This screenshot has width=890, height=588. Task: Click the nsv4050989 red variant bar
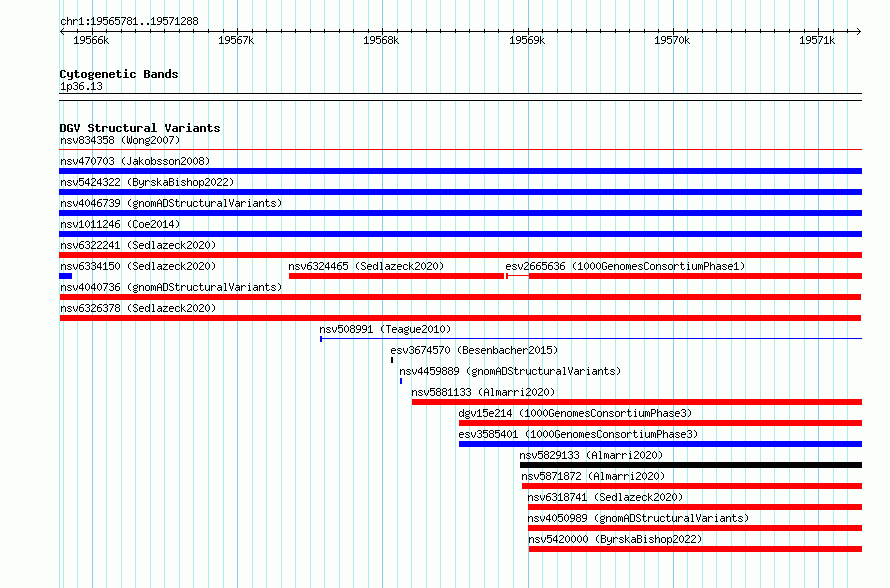[695, 528]
